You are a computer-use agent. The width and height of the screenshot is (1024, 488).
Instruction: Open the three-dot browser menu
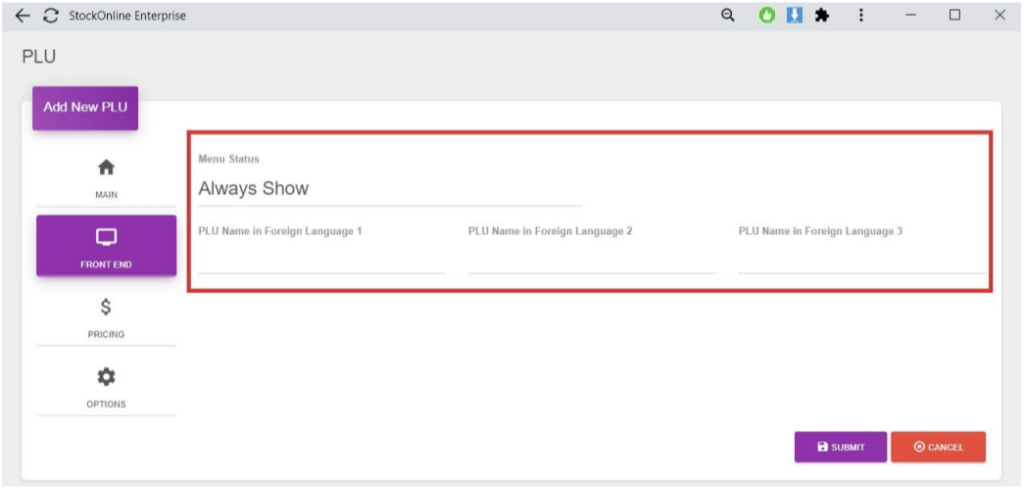point(861,16)
